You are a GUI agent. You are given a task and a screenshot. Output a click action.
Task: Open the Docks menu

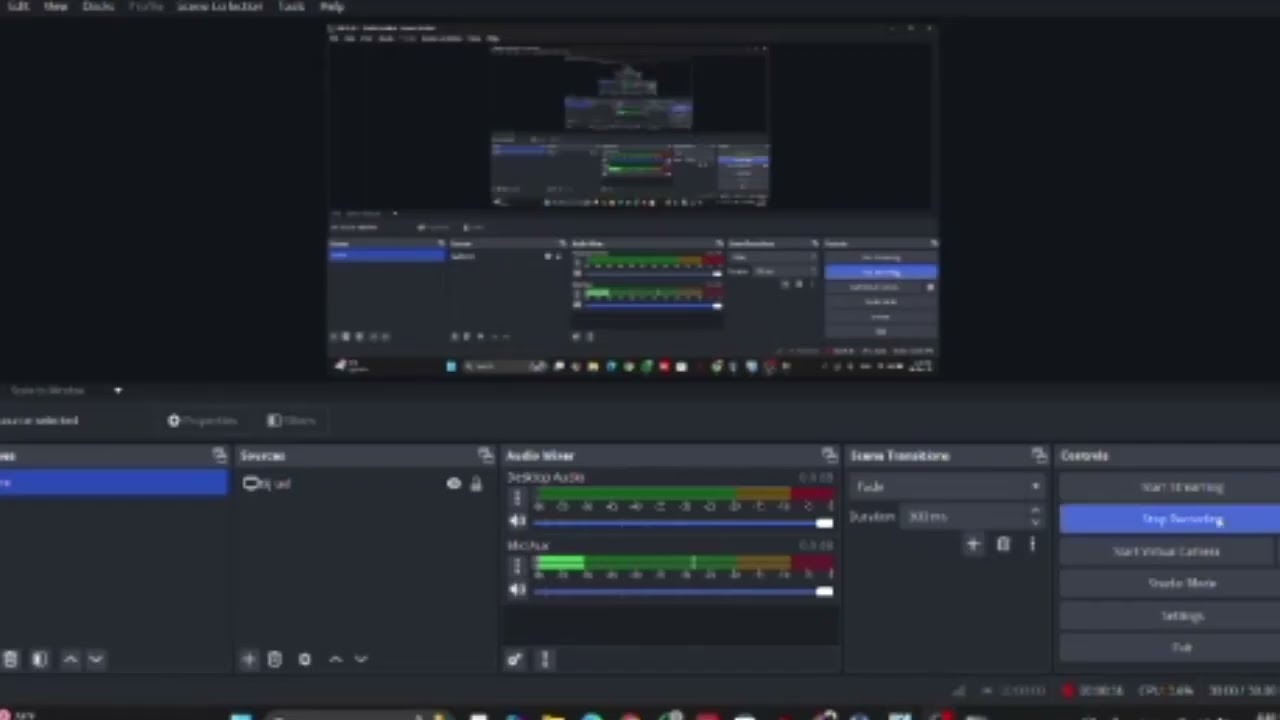98,6
